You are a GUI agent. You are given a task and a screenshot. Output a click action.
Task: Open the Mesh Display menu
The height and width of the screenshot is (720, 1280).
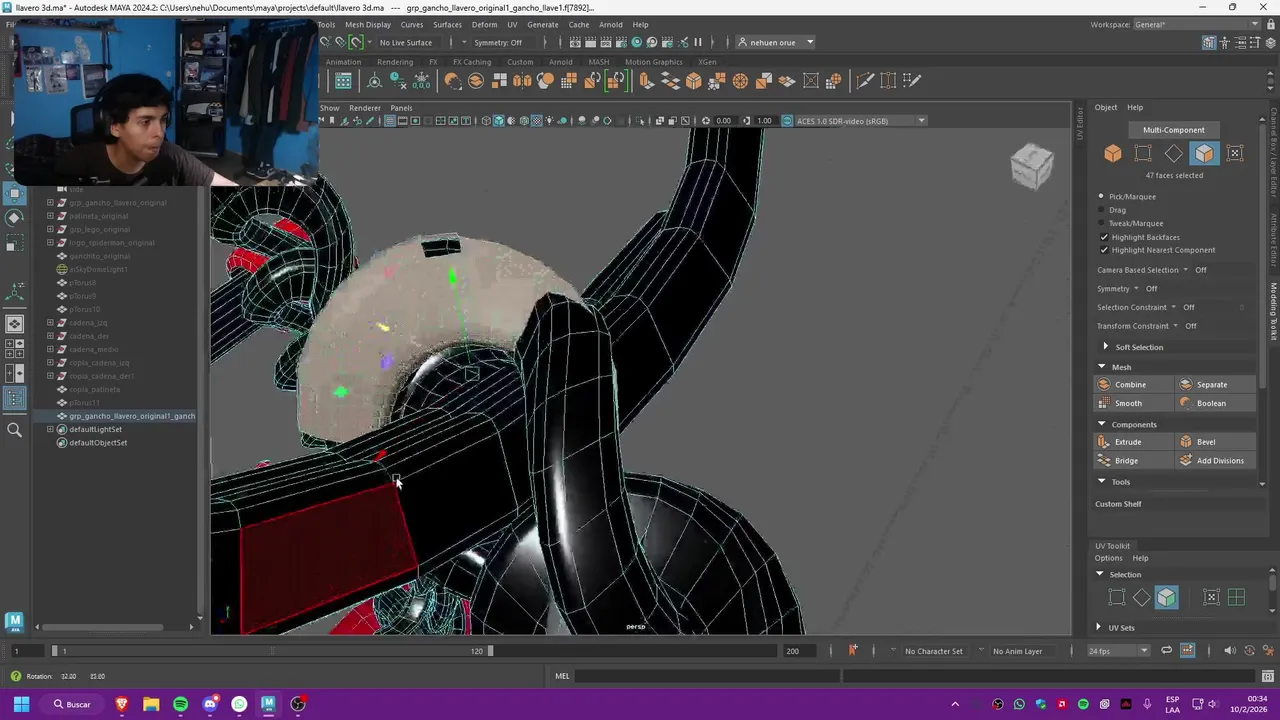(368, 25)
